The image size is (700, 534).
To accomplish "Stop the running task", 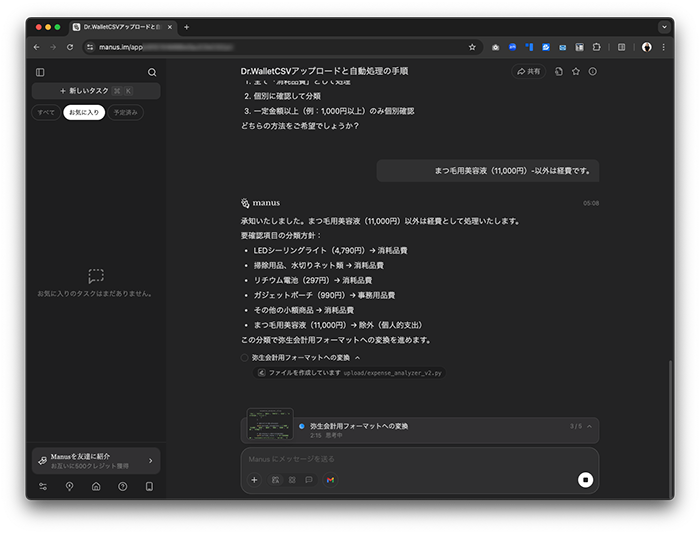I will 585,480.
